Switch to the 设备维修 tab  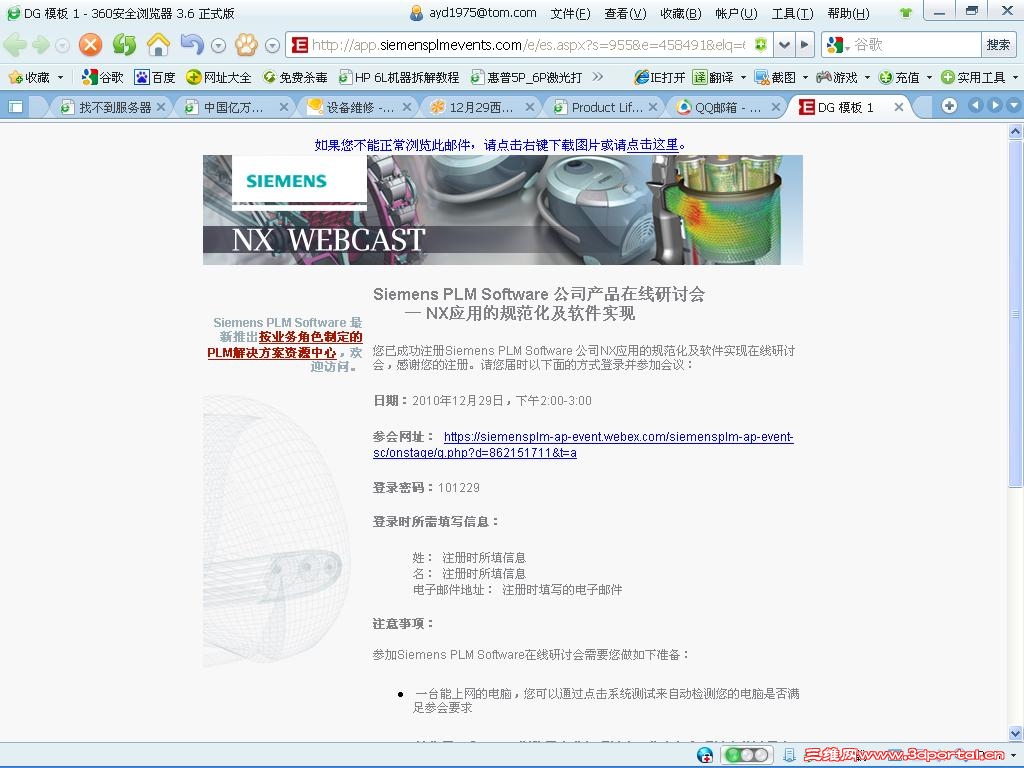click(359, 107)
